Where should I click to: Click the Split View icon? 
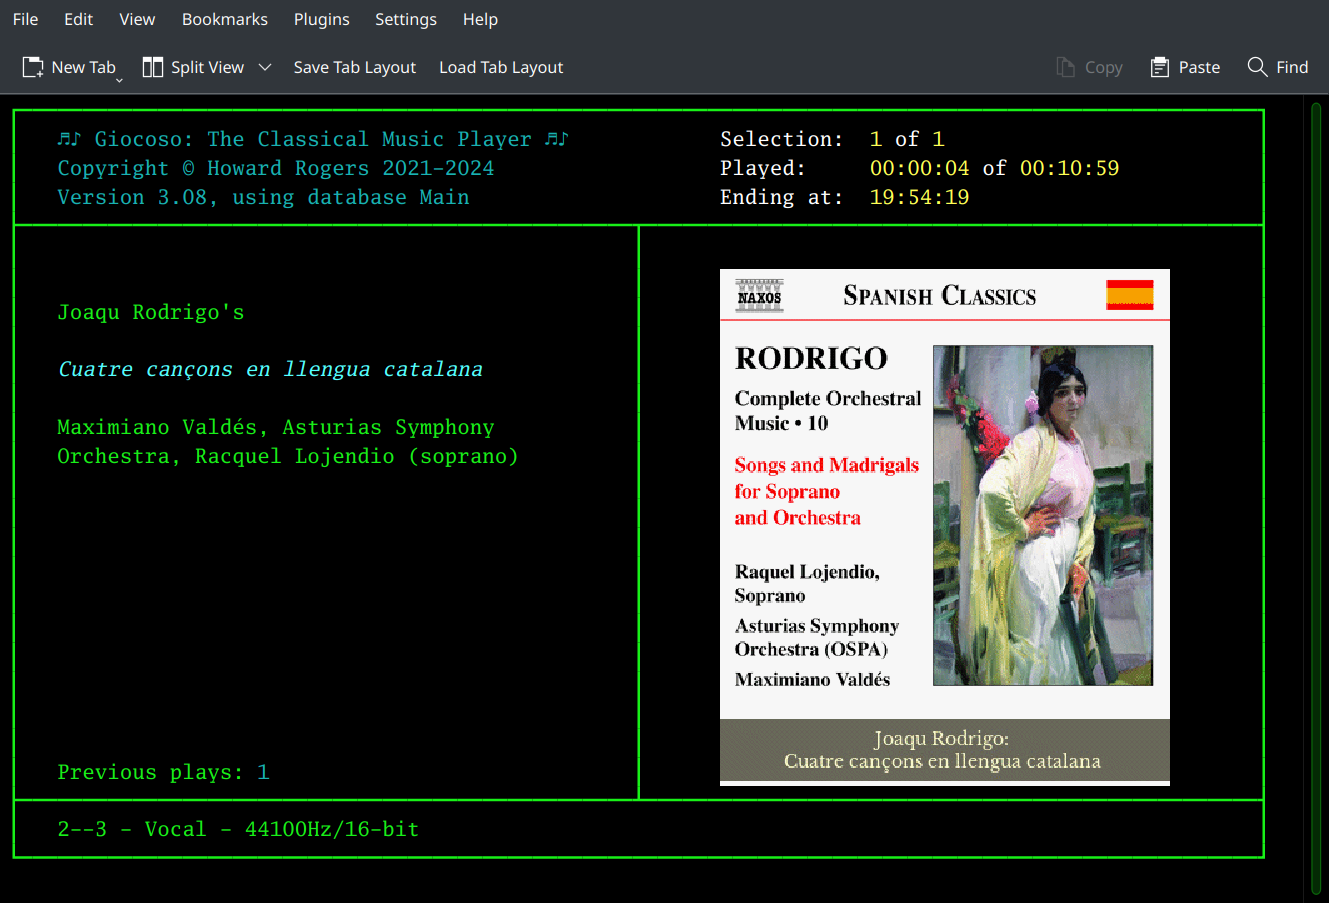[153, 66]
